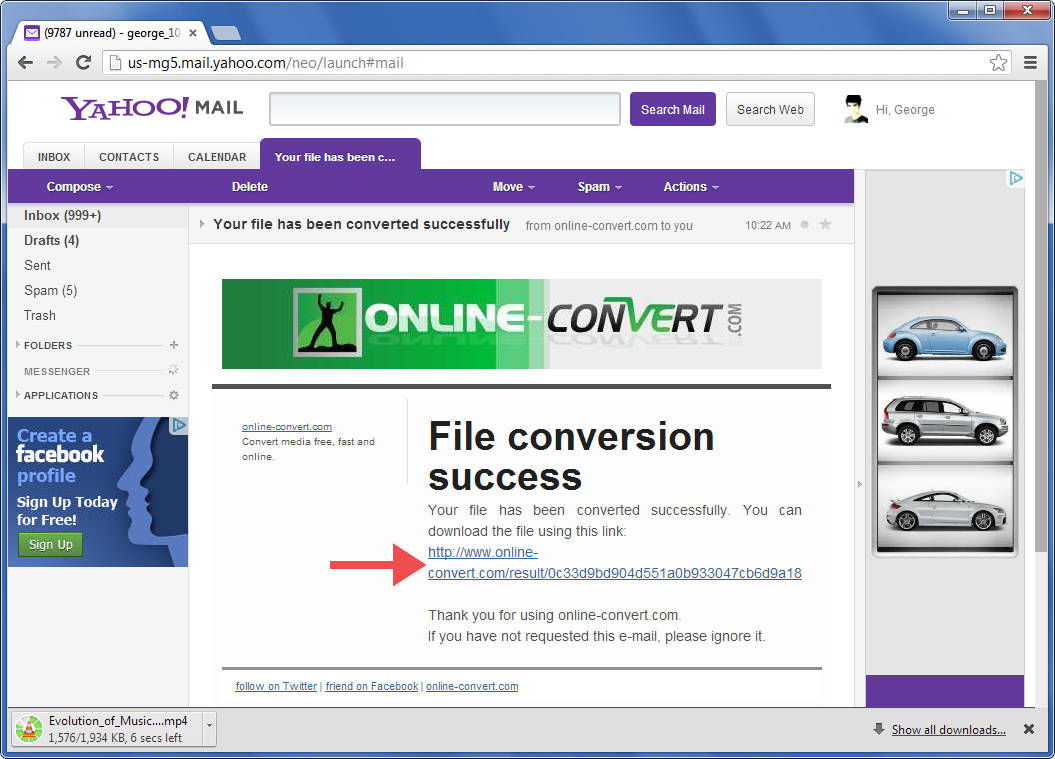Switch to the Contacts tab
The image size is (1055, 759).
click(x=129, y=157)
